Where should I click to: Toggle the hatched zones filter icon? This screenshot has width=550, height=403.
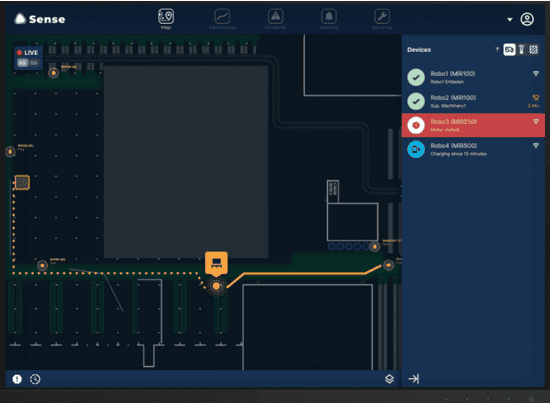(x=533, y=50)
